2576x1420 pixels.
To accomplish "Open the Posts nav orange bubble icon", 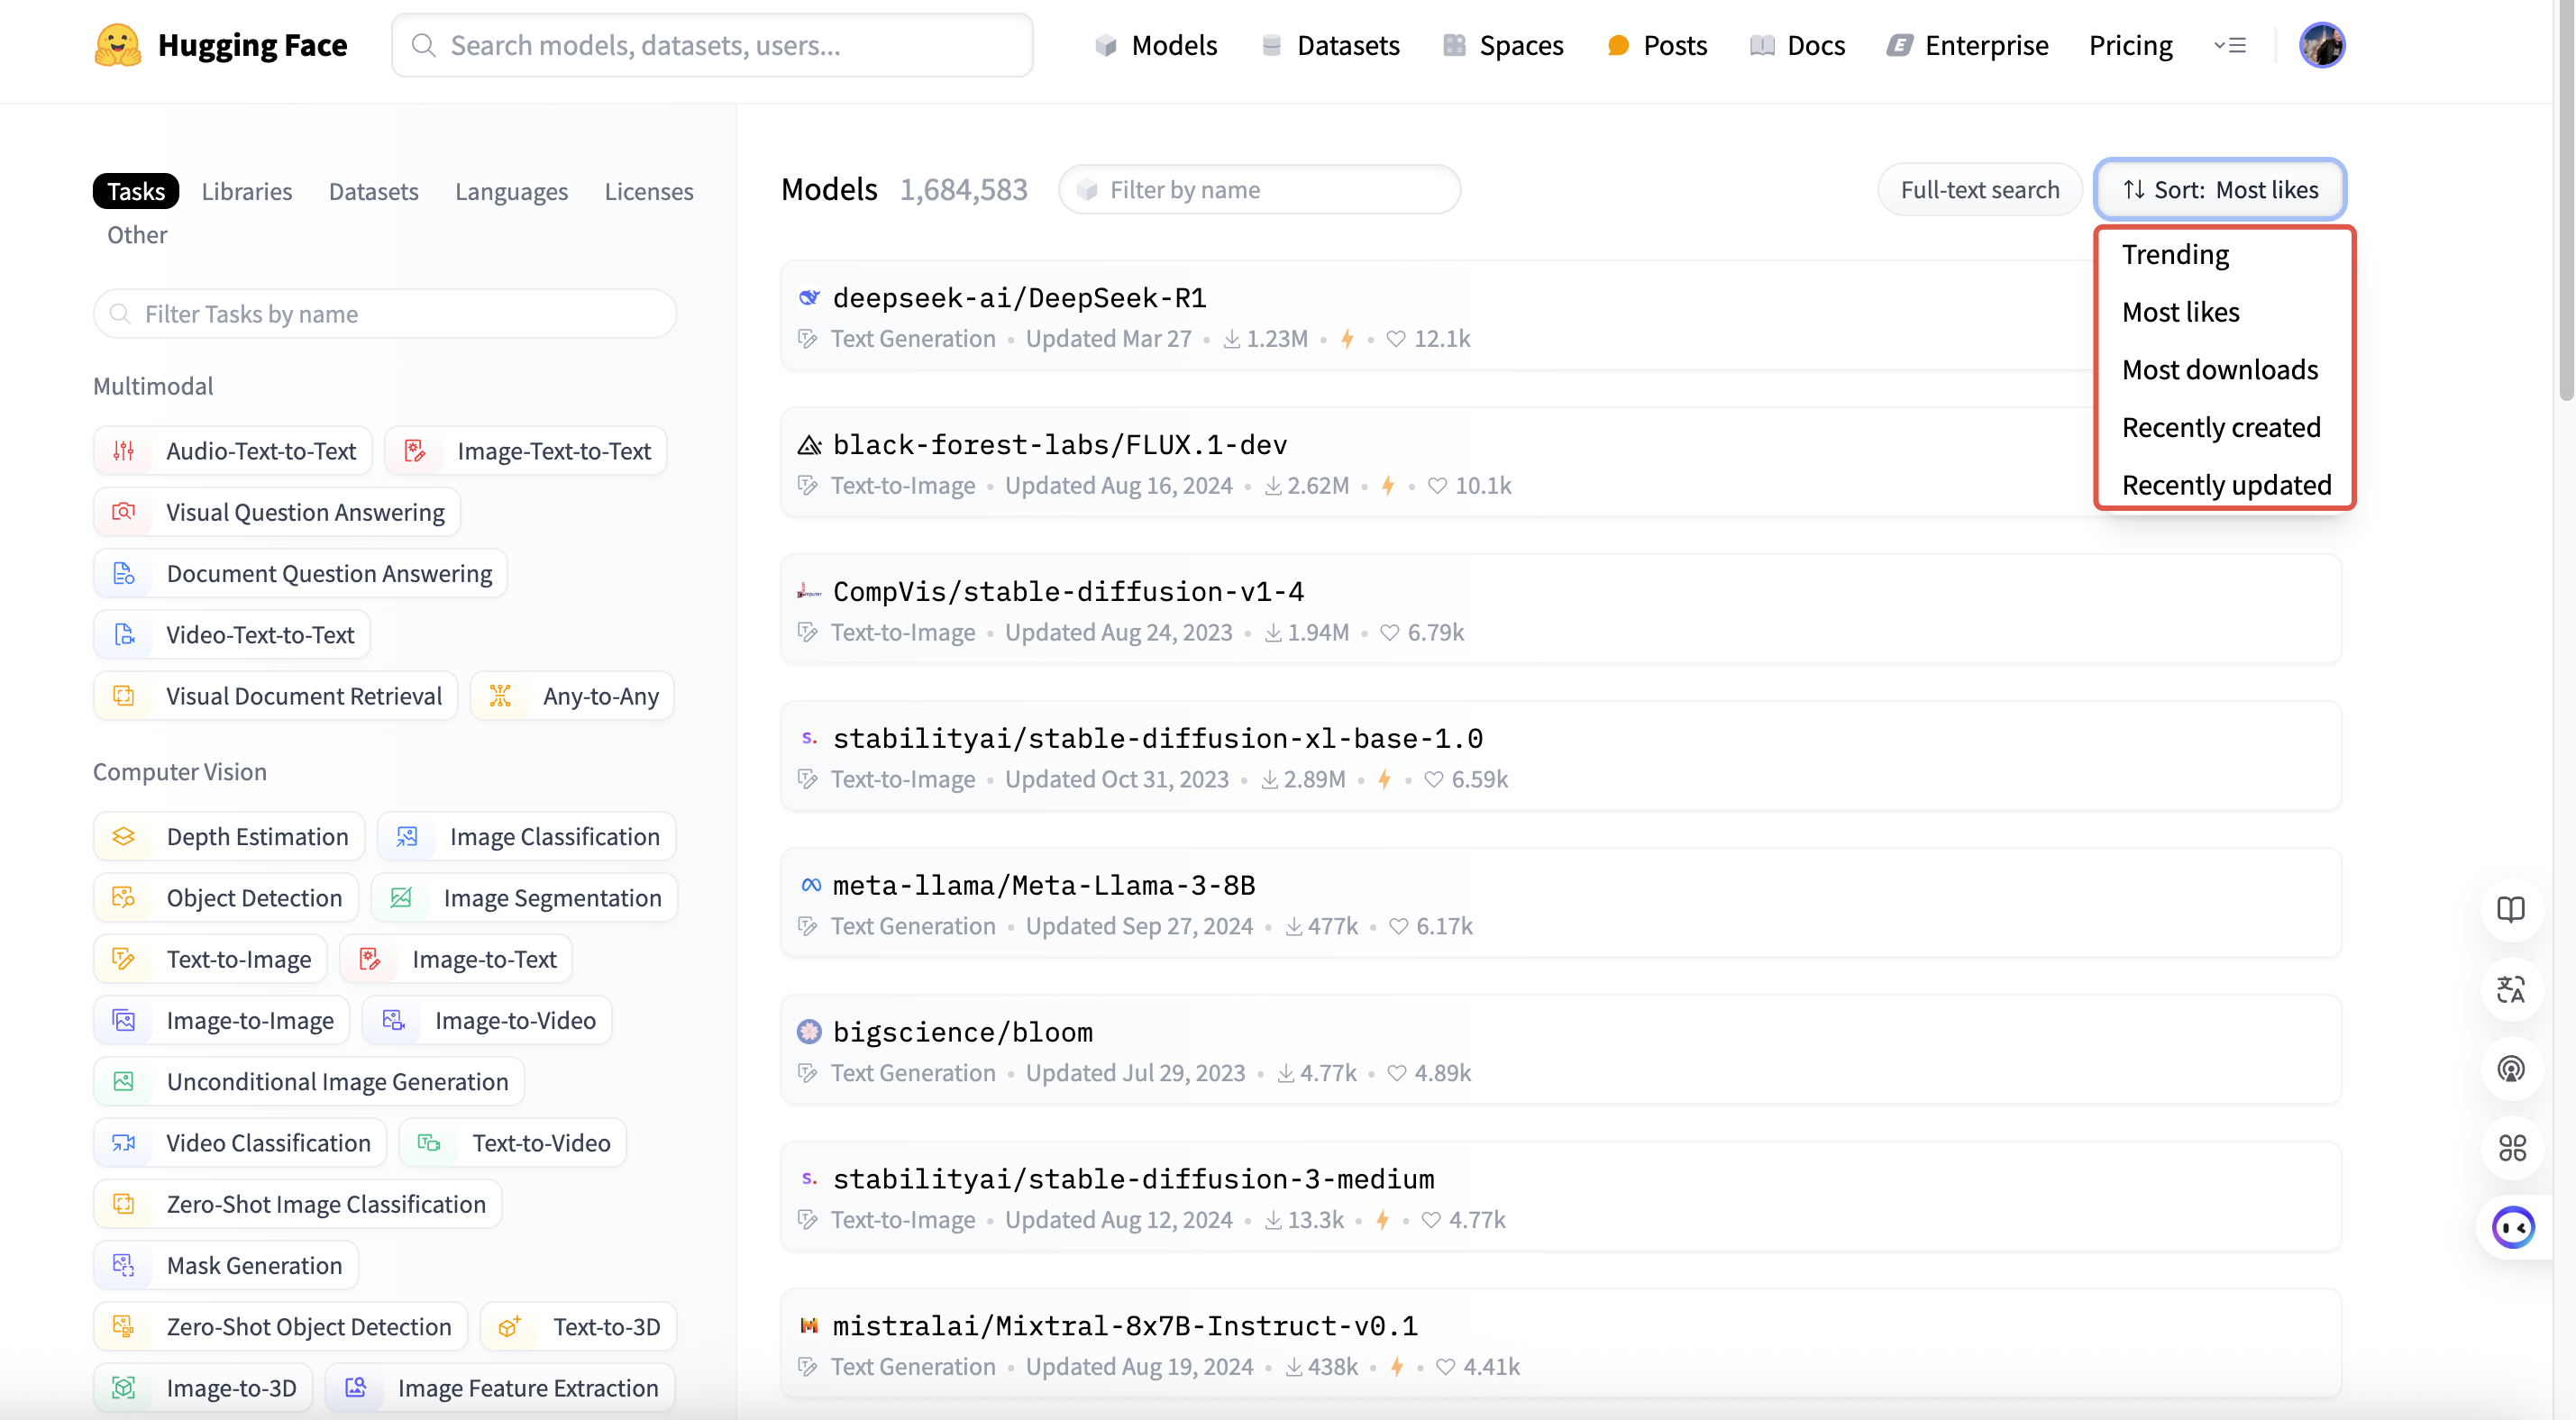I will tap(1618, 45).
